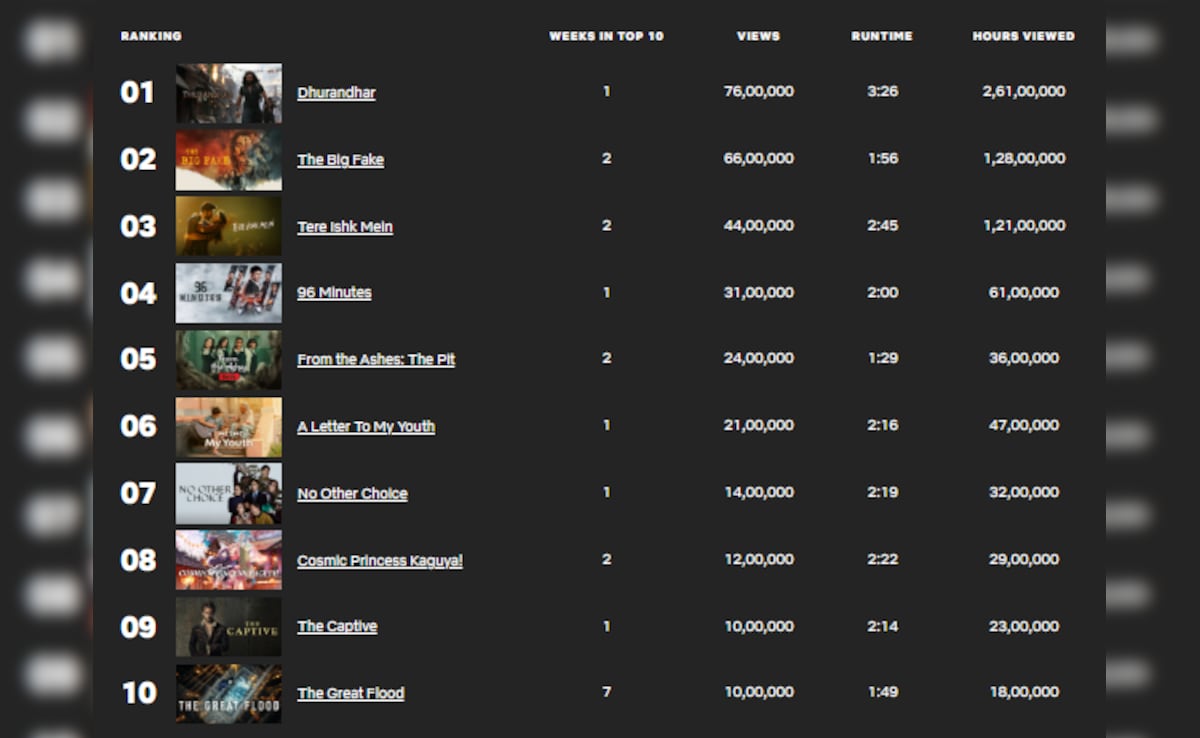Open No Other Choice link
The image size is (1200, 738).
click(352, 494)
